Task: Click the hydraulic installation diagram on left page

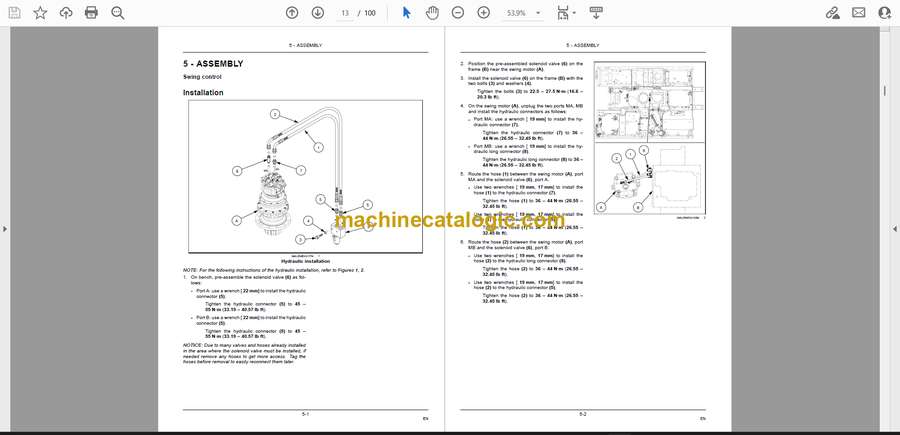Action: 305,177
